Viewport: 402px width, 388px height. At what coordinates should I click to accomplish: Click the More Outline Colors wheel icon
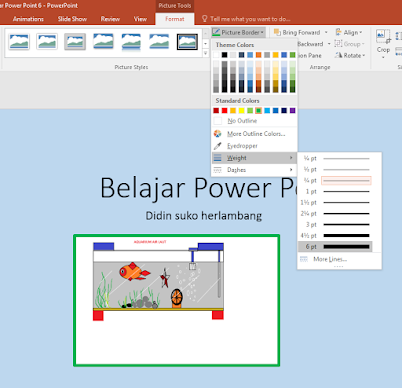(x=217, y=134)
